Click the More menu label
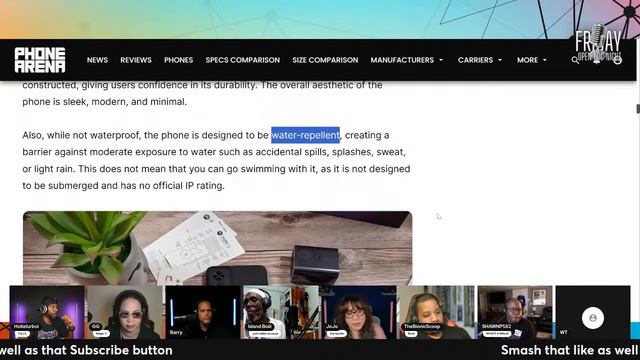This screenshot has height=360, width=640. click(527, 60)
